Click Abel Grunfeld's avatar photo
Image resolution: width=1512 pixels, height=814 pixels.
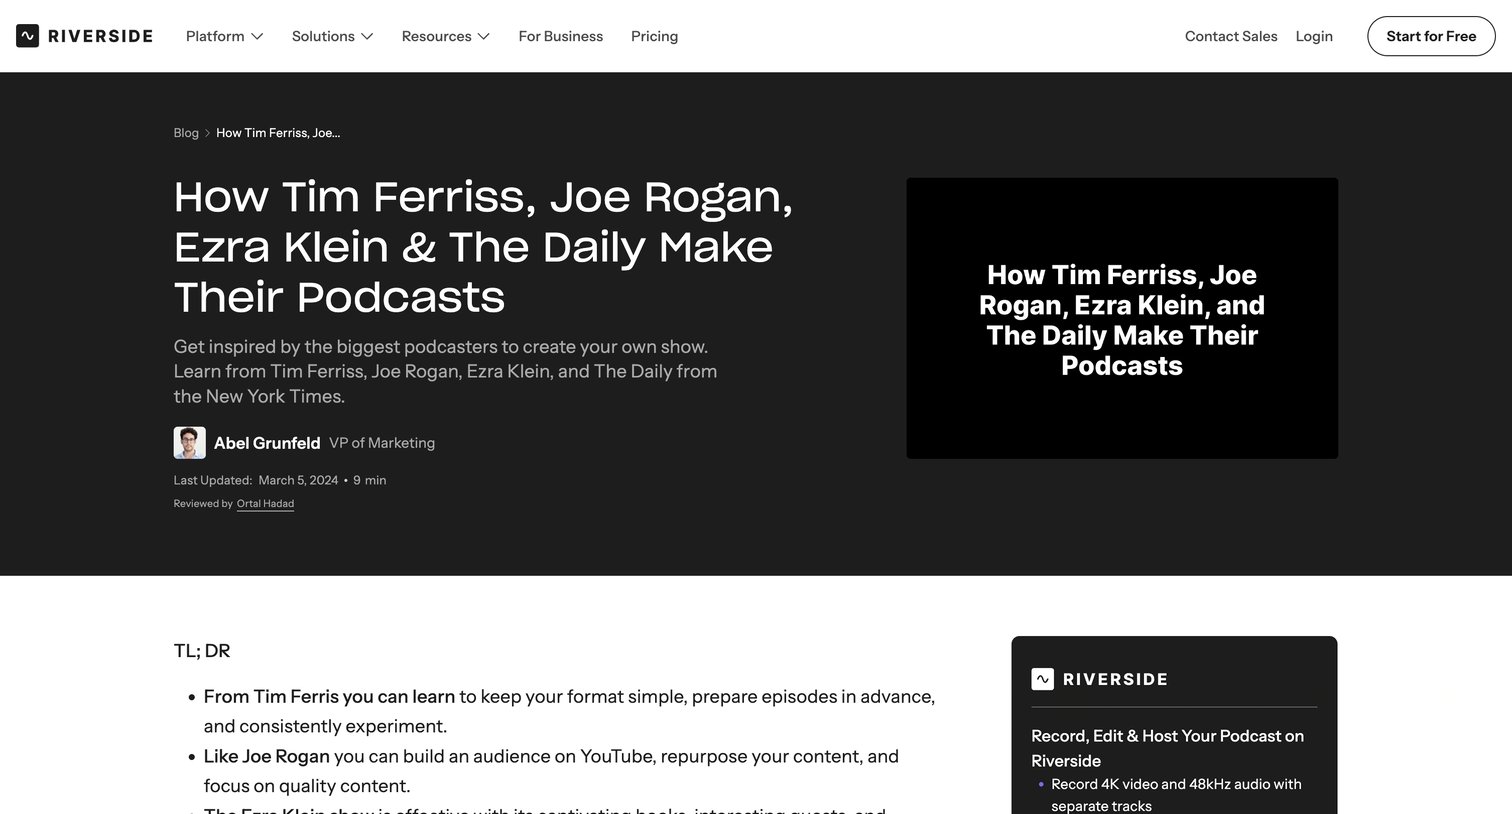(190, 443)
